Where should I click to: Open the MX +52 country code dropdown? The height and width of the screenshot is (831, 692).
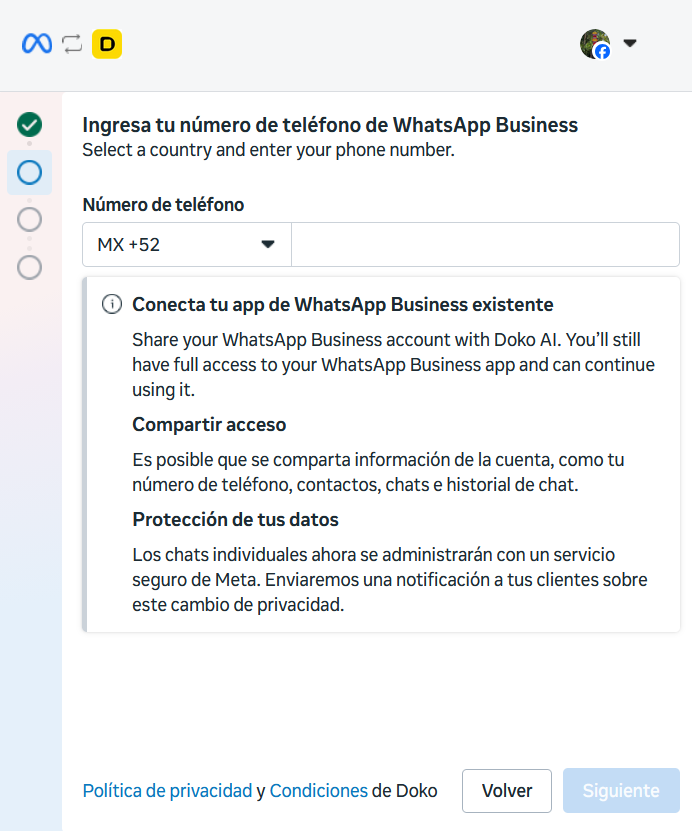pos(187,244)
